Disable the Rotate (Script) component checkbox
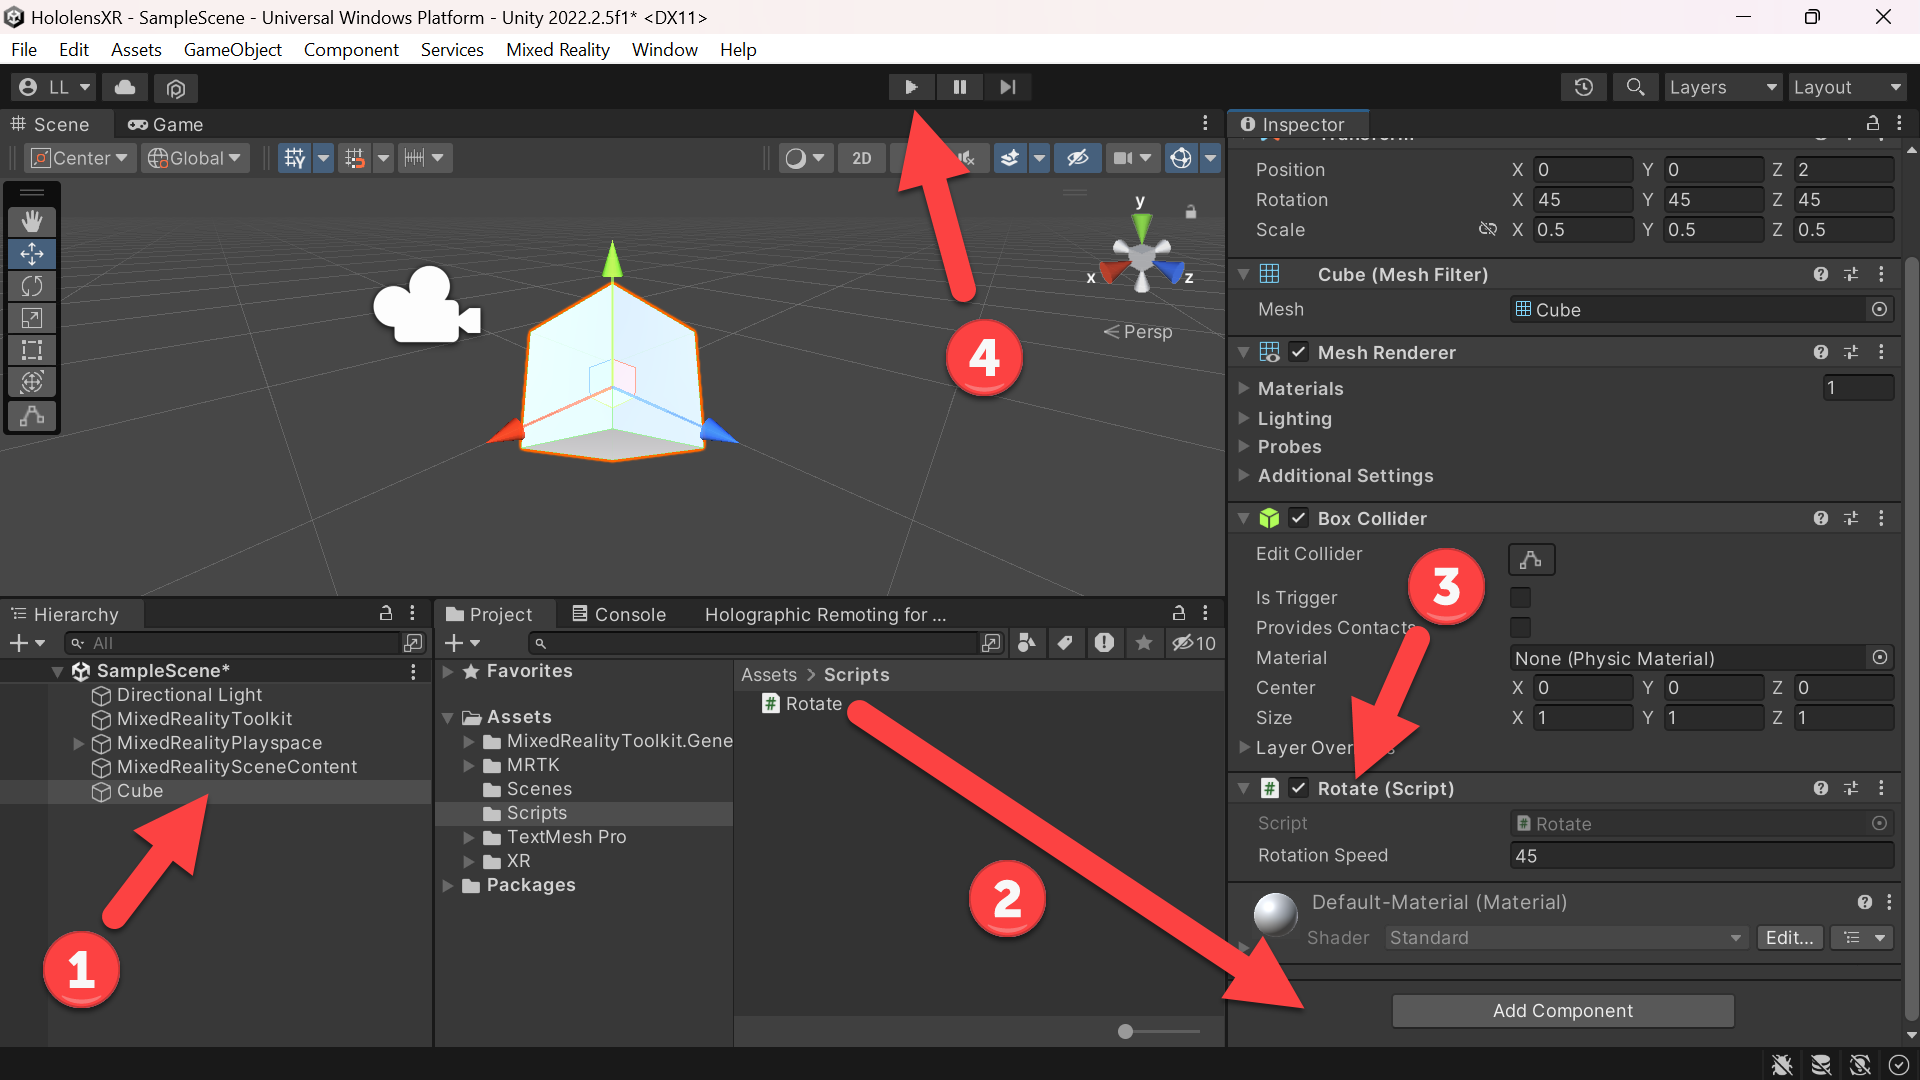Viewport: 1920px width, 1080px height. 1298,788
